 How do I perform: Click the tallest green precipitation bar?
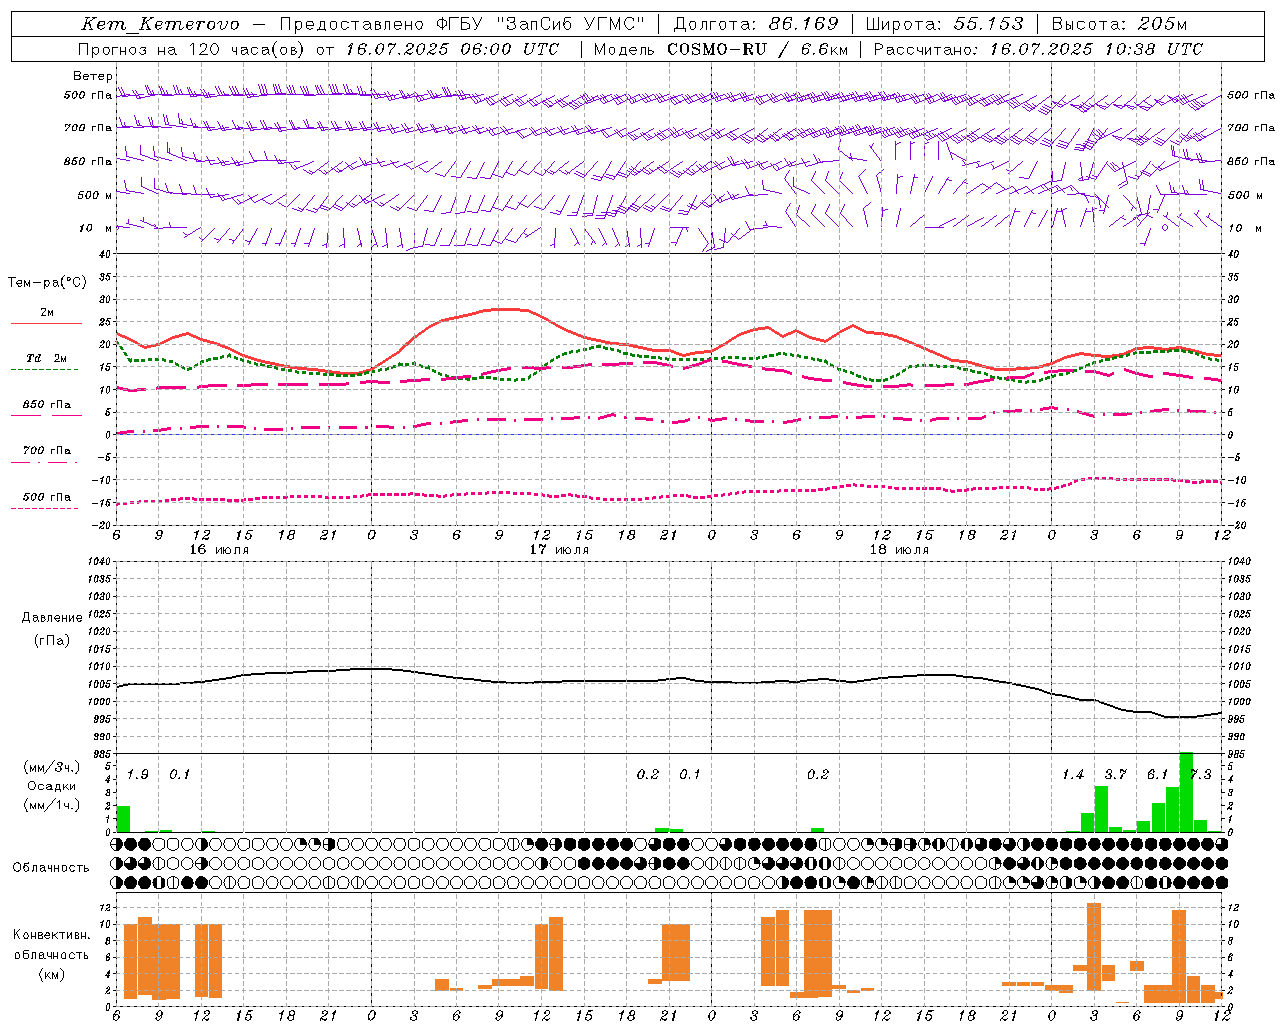[x=1186, y=792]
